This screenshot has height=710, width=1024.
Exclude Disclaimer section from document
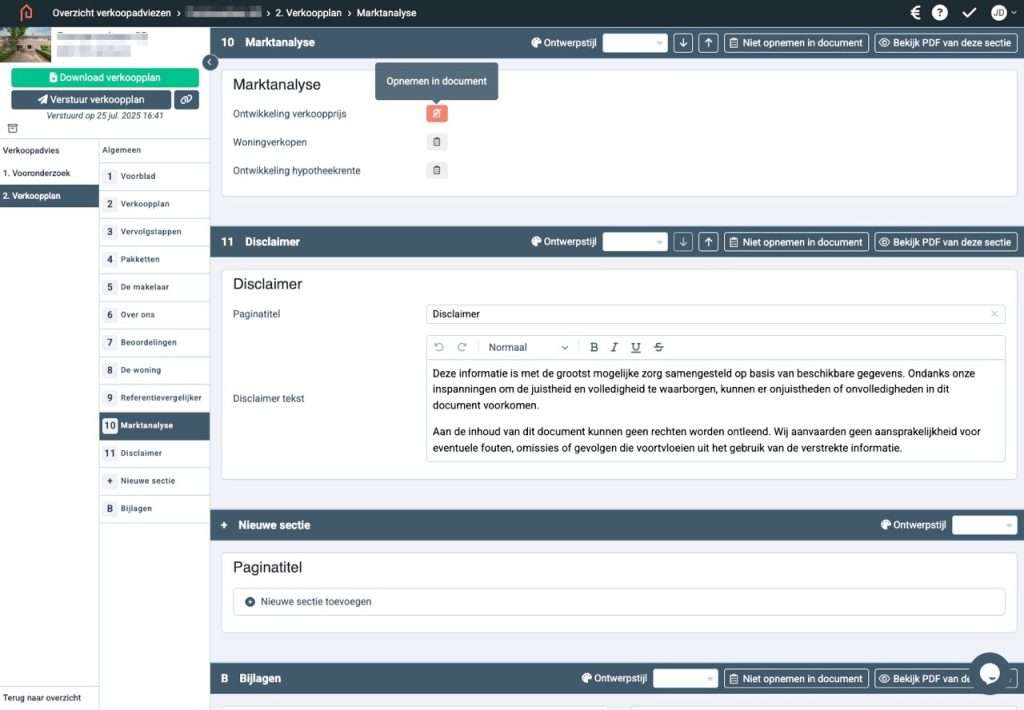(796, 242)
